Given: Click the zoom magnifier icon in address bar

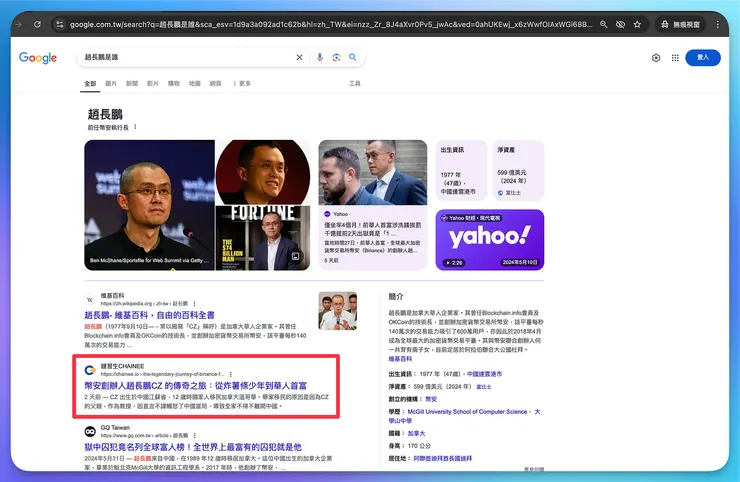Looking at the screenshot, I should [604, 24].
